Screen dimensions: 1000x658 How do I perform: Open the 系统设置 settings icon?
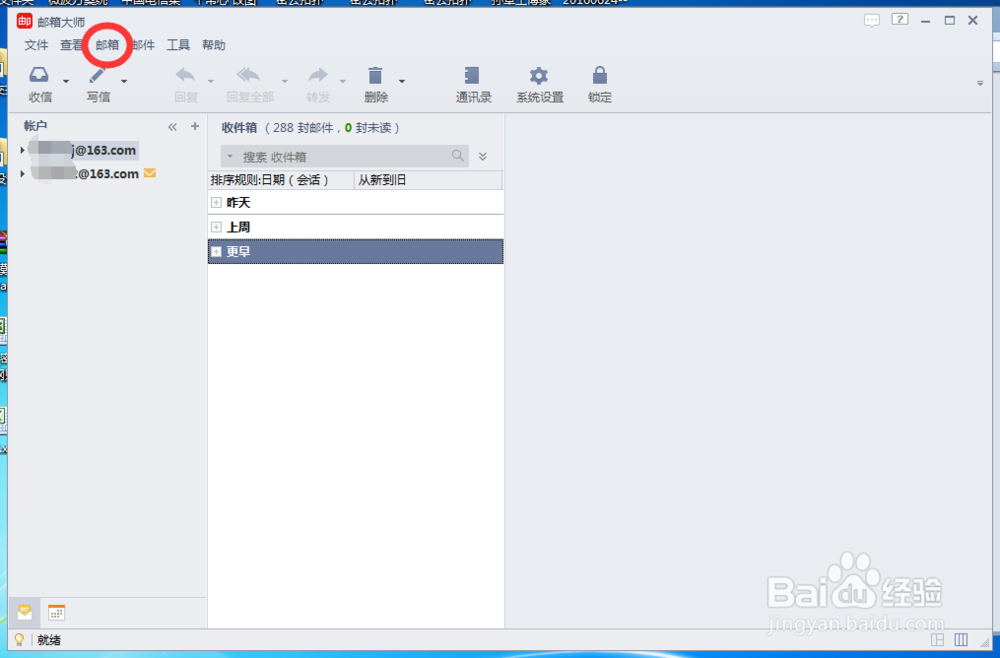click(x=538, y=83)
